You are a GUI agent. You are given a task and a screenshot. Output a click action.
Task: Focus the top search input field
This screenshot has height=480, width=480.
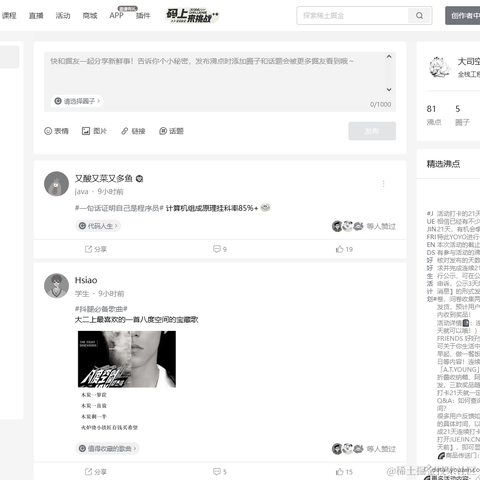pos(353,15)
